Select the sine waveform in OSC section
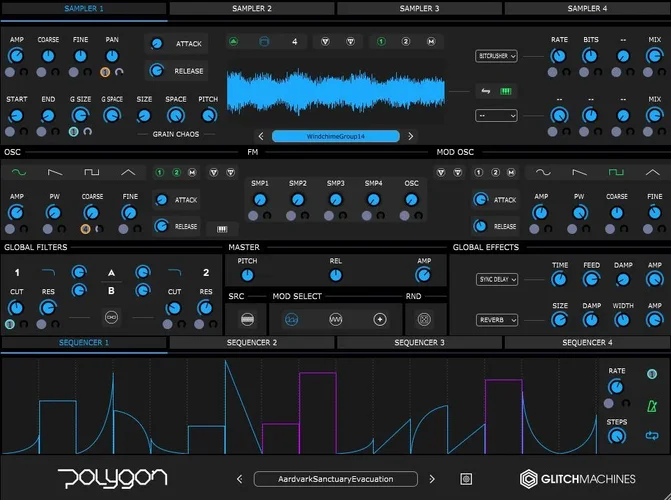The width and height of the screenshot is (671, 500). click(17, 172)
